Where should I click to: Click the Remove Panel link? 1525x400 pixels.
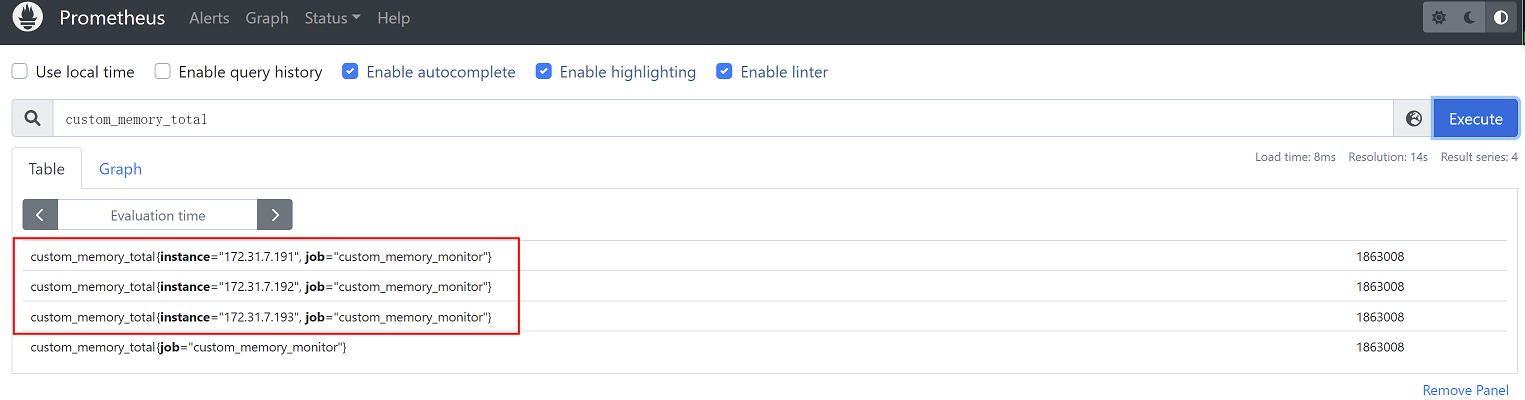(x=1465, y=390)
